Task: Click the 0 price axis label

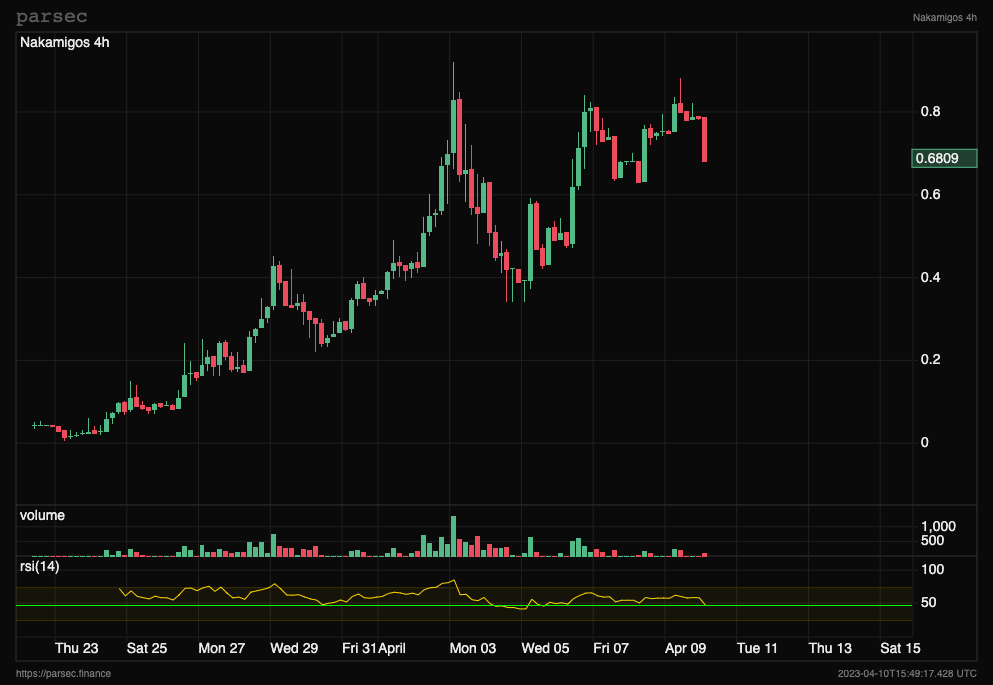Action: (x=925, y=443)
